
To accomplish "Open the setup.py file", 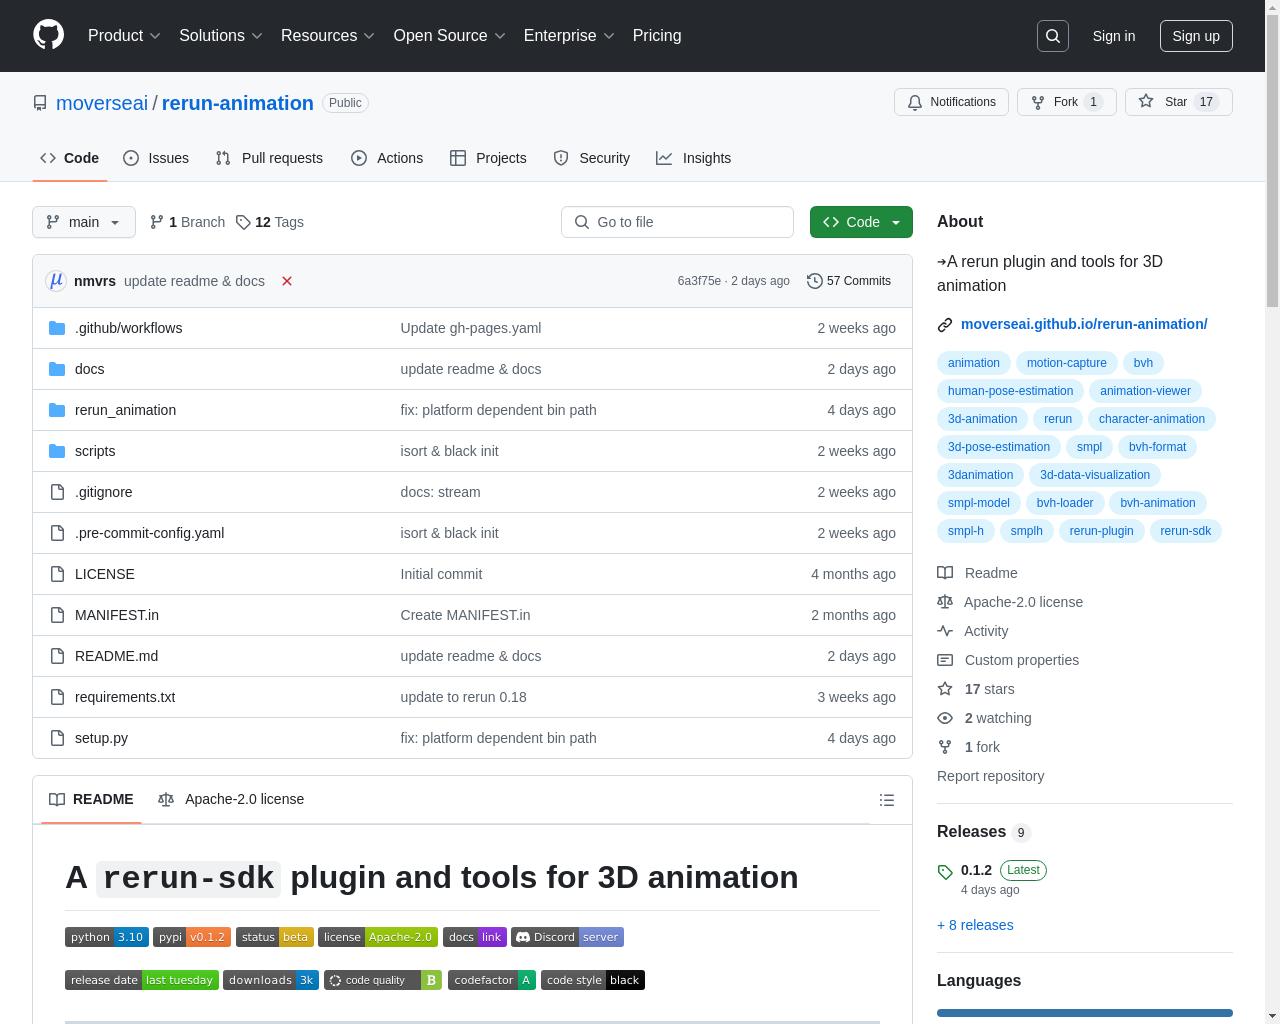I will [101, 738].
